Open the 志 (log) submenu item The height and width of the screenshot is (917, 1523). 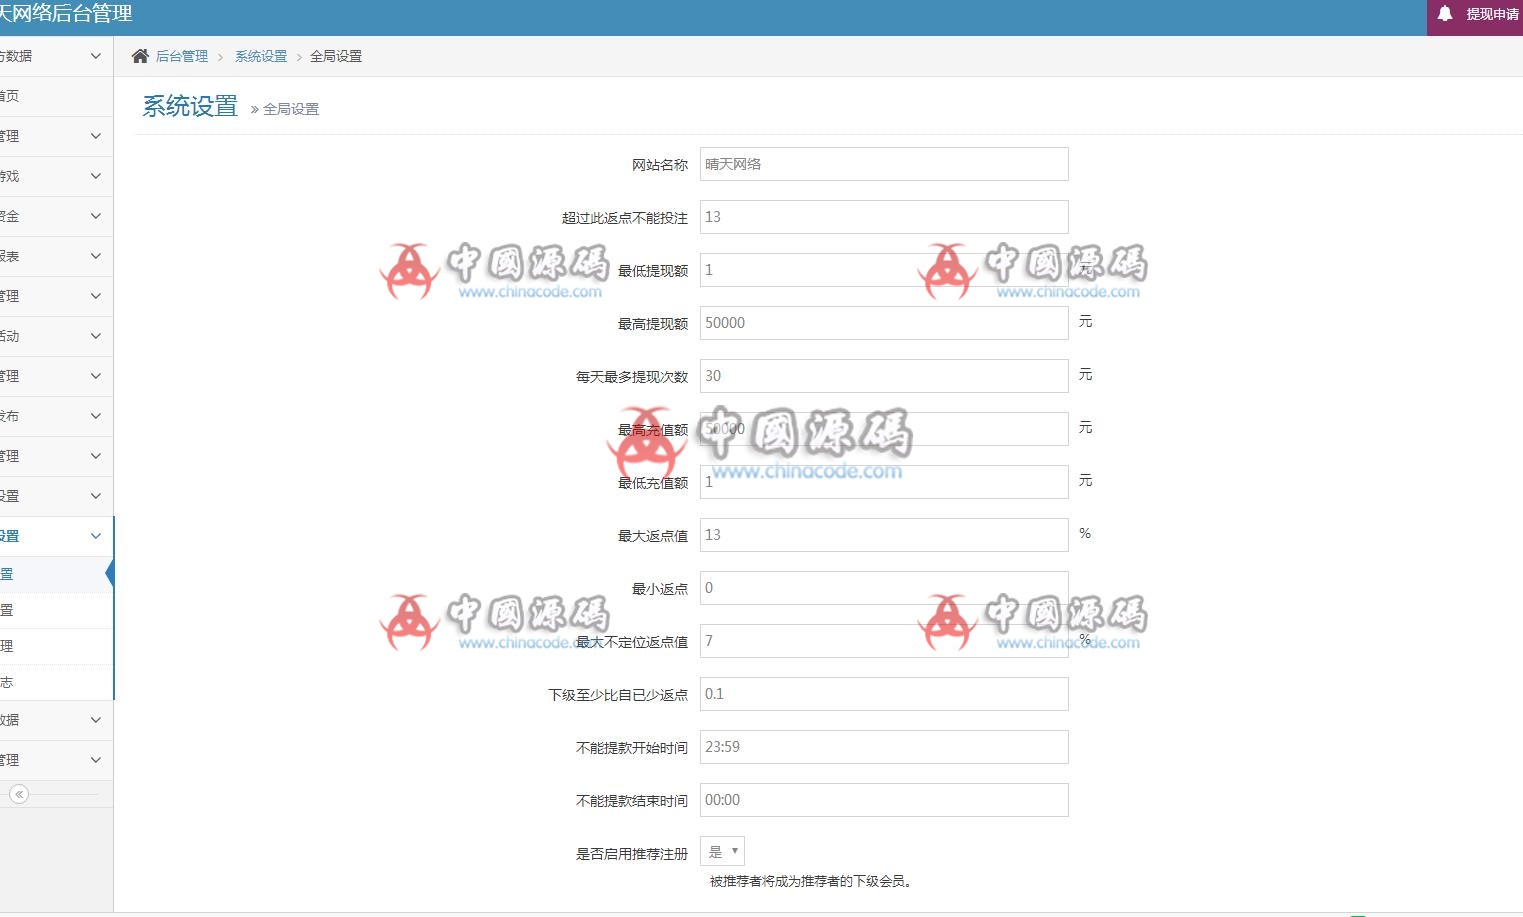[x=56, y=682]
